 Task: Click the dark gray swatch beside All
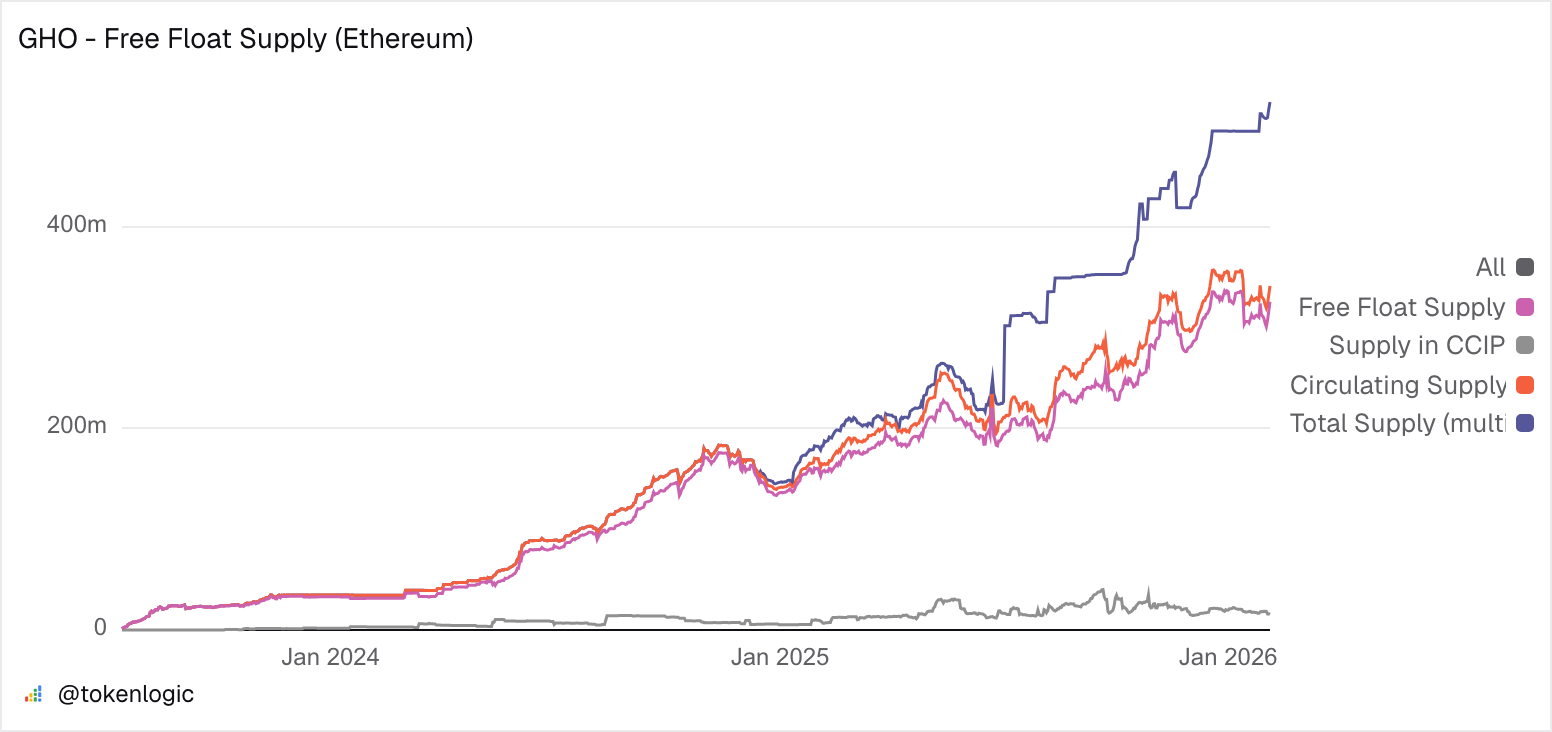pos(1525,267)
